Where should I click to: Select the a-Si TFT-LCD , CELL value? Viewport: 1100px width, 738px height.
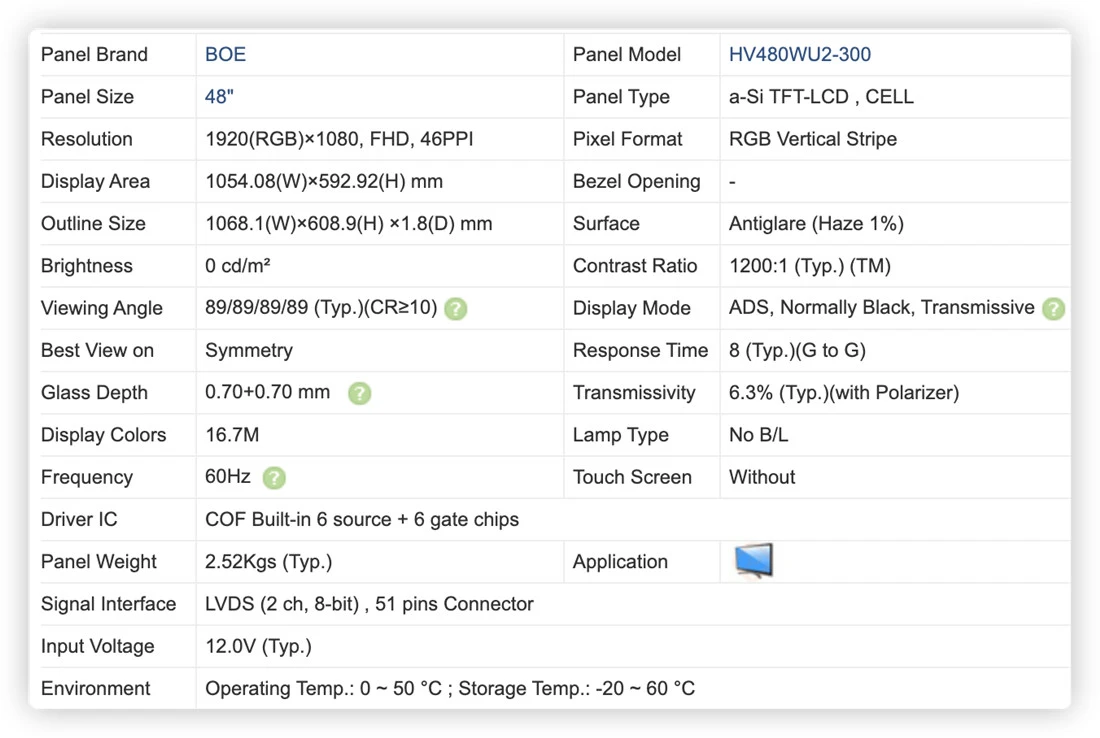(821, 97)
